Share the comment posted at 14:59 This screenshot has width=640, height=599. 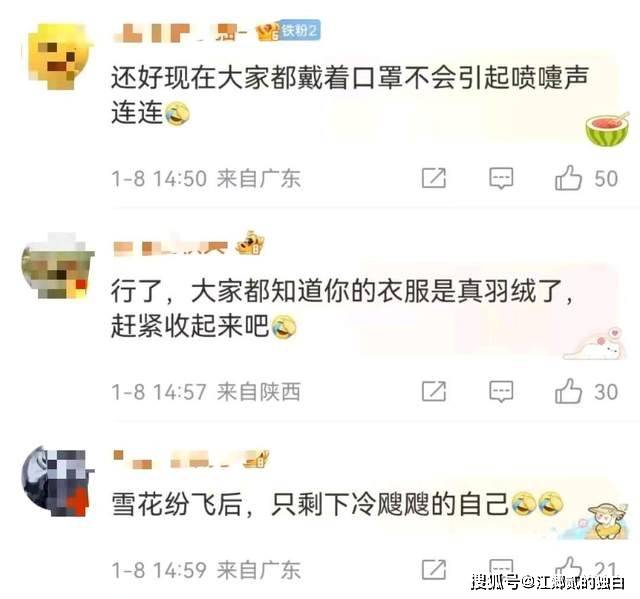point(433,569)
